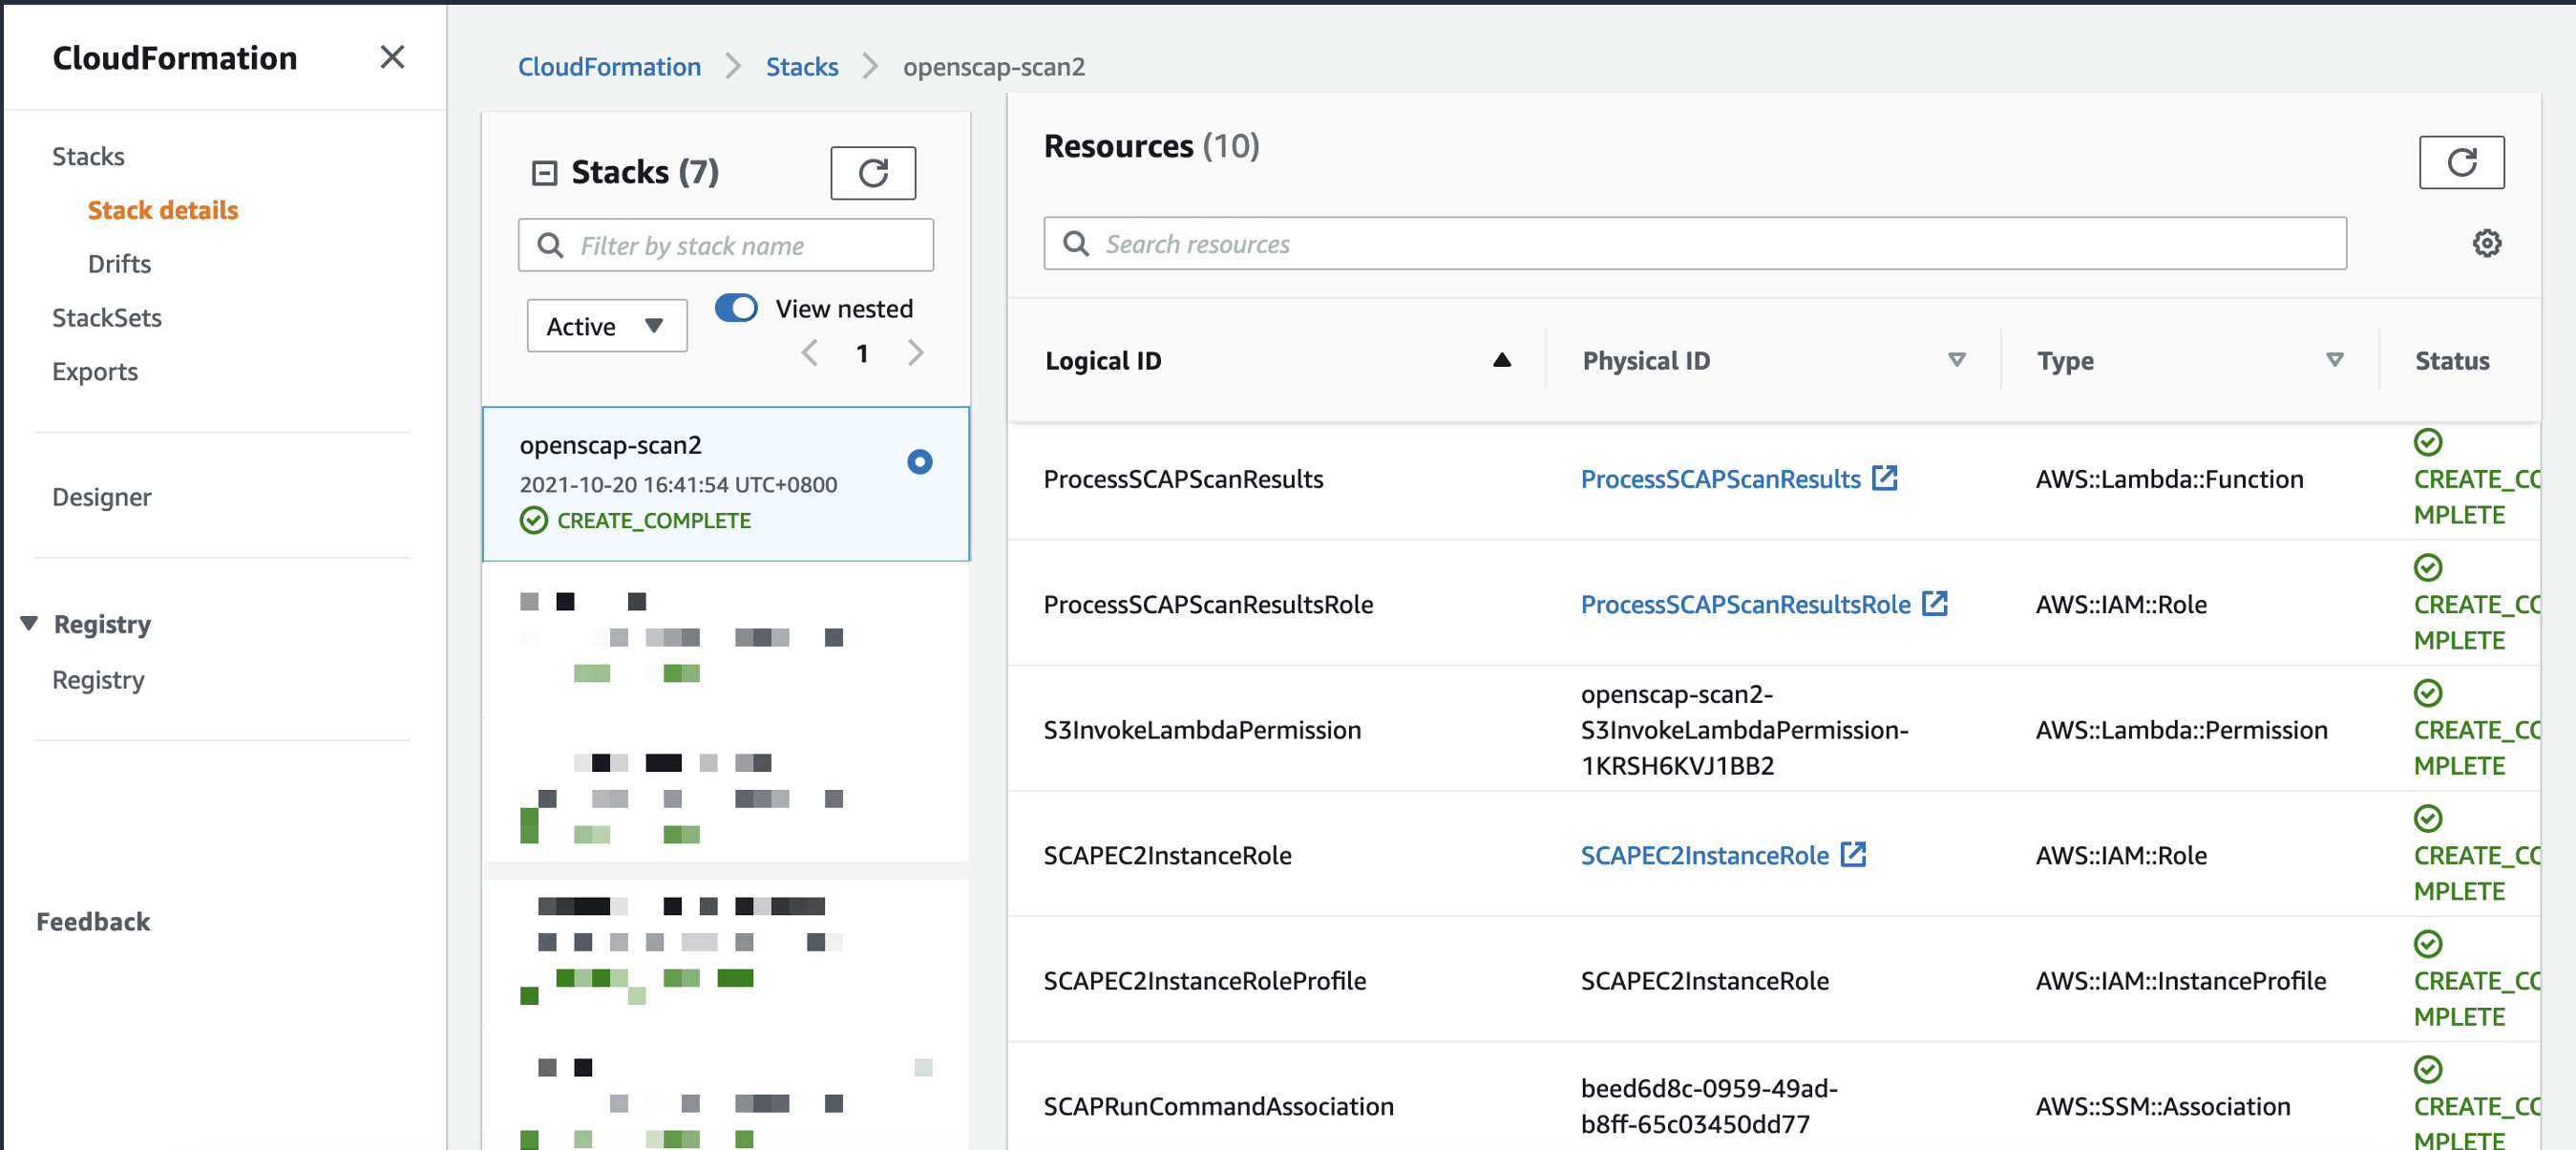Click the Status column header
This screenshot has width=2576, height=1150.
click(x=2452, y=360)
